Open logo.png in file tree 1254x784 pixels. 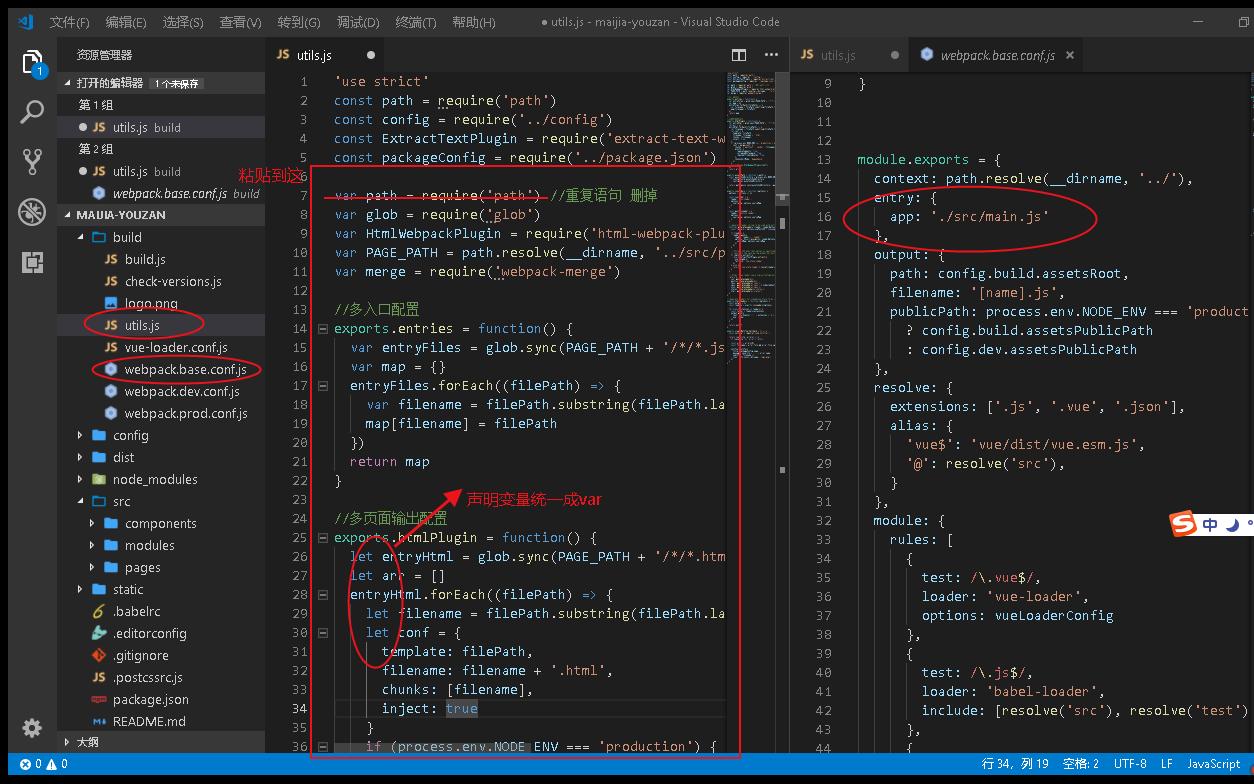tap(160, 303)
